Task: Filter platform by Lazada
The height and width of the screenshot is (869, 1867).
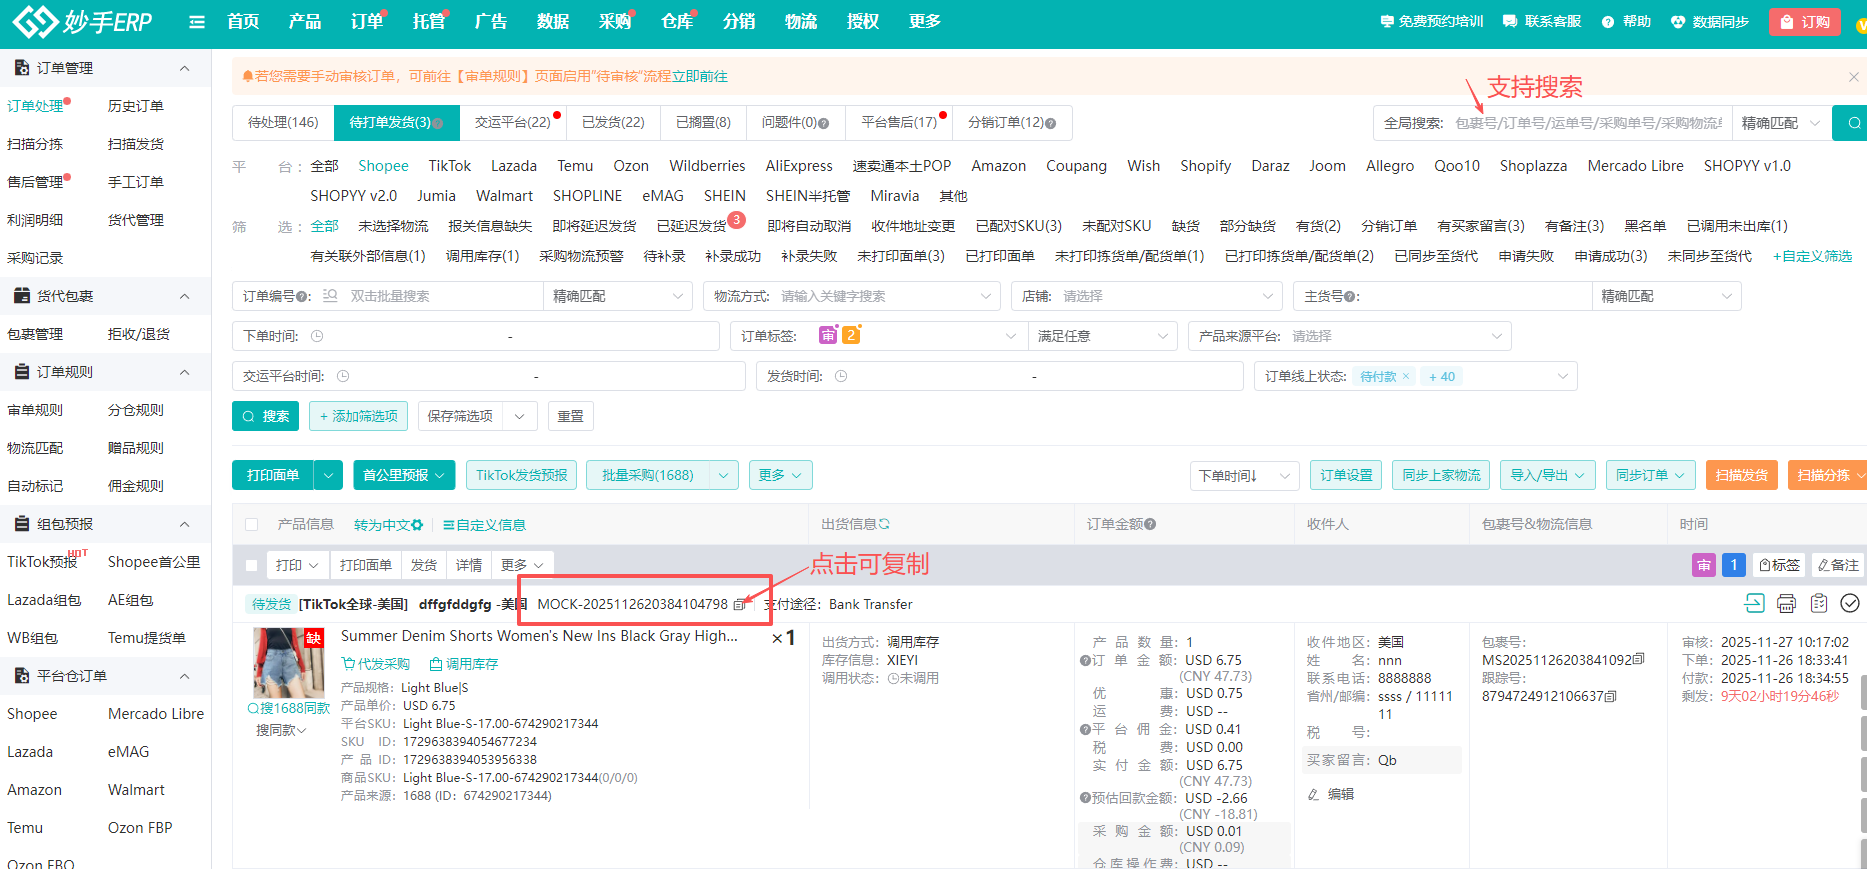Action: click(x=514, y=166)
